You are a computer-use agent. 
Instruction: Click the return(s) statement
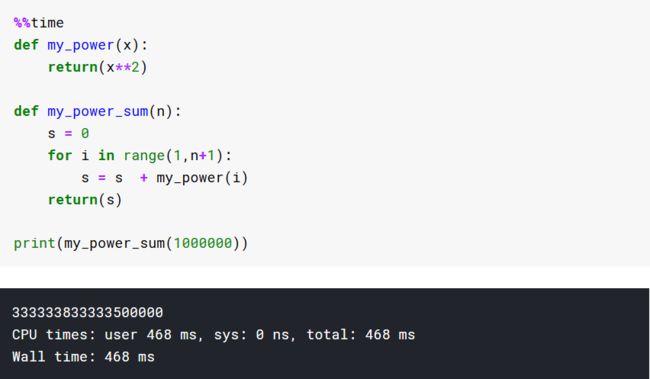[85, 200]
